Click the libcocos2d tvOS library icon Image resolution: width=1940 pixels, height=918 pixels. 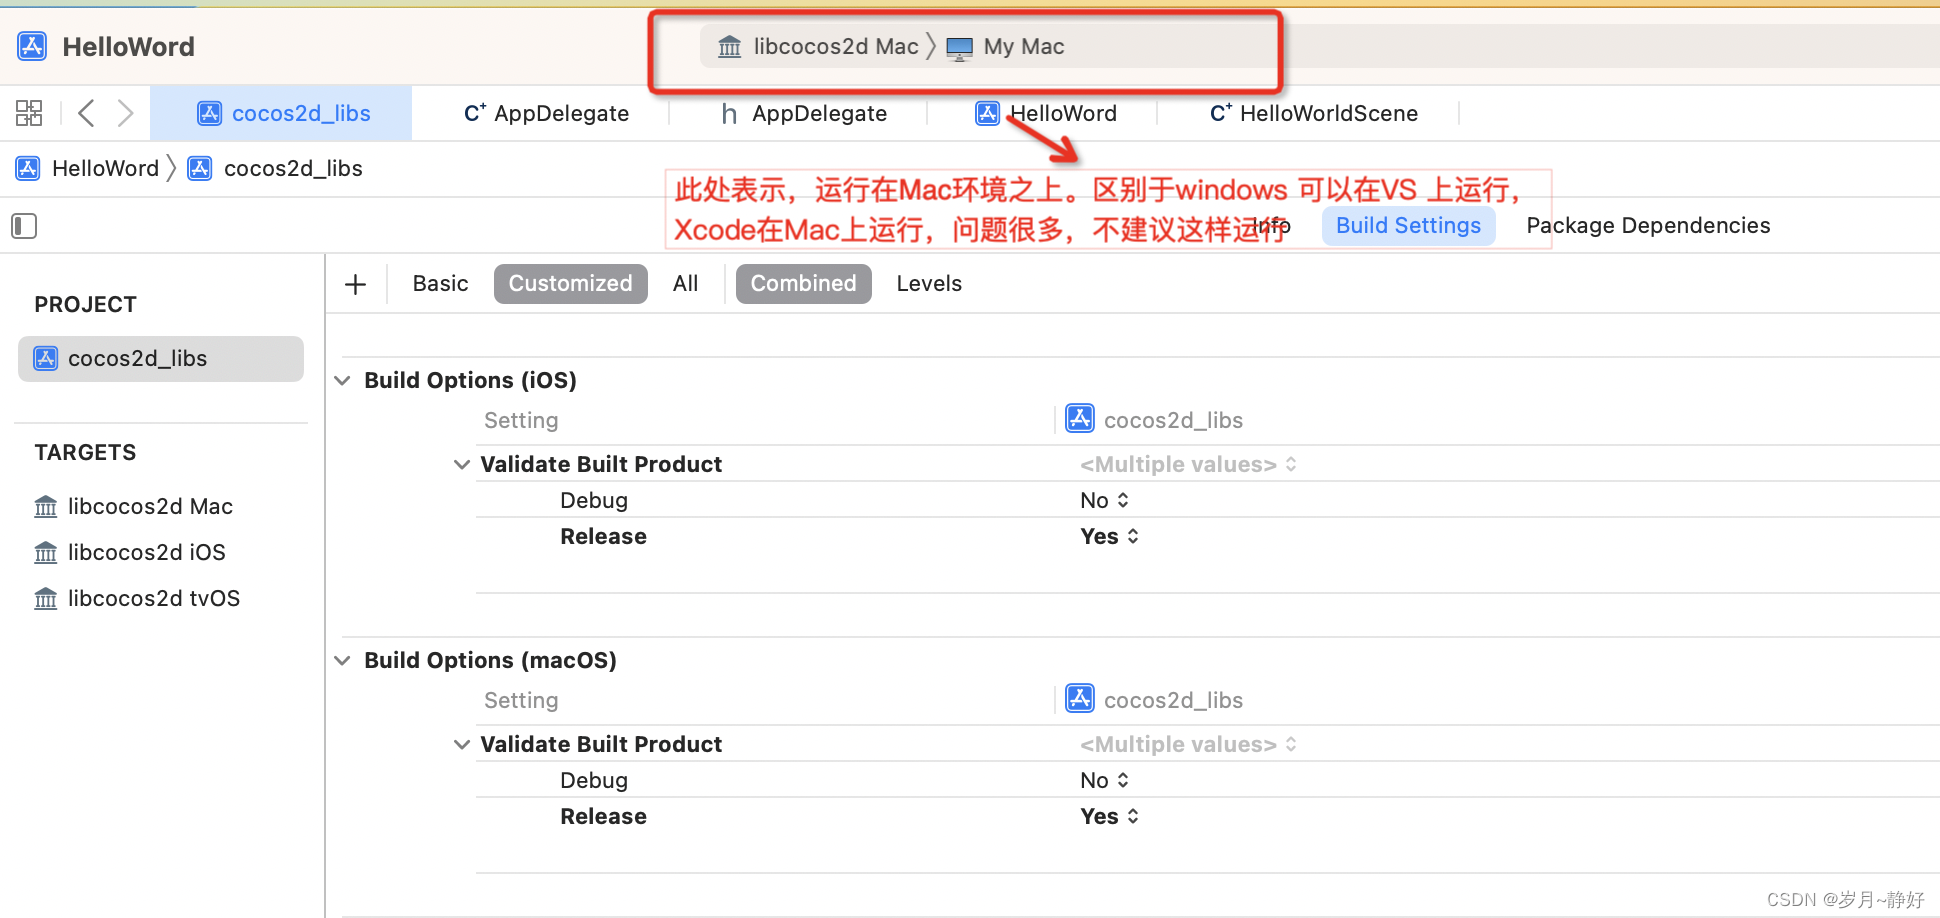click(46, 598)
